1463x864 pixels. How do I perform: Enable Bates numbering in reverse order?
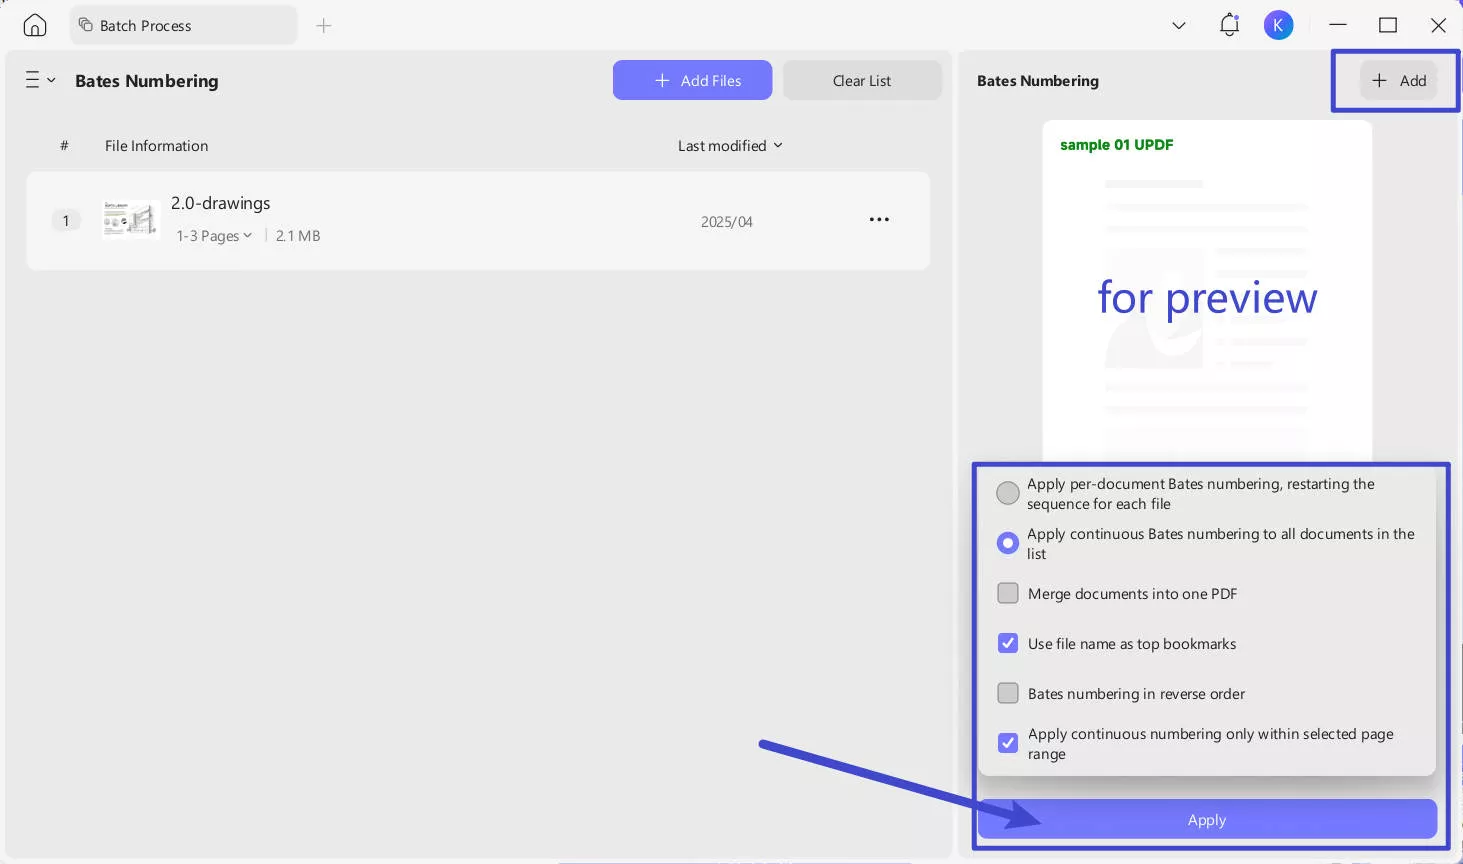click(x=1008, y=694)
